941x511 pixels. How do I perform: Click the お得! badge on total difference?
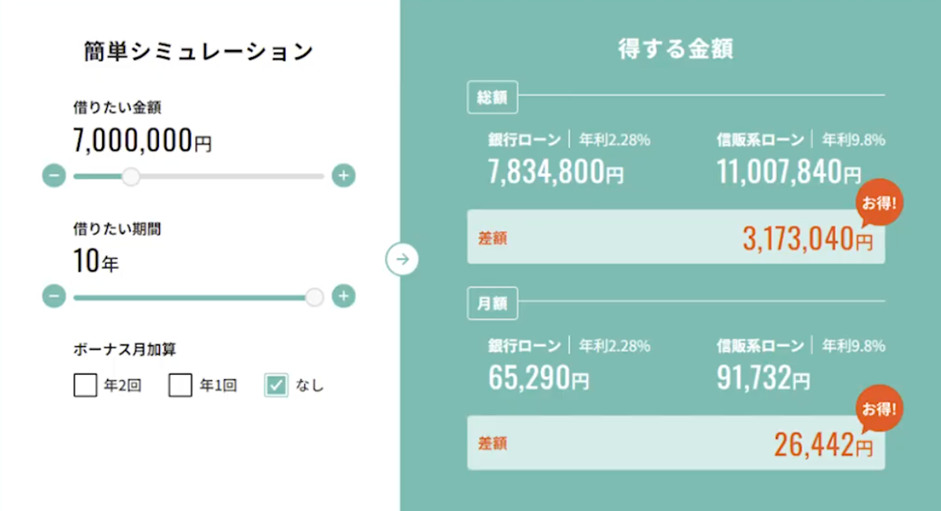point(879,203)
